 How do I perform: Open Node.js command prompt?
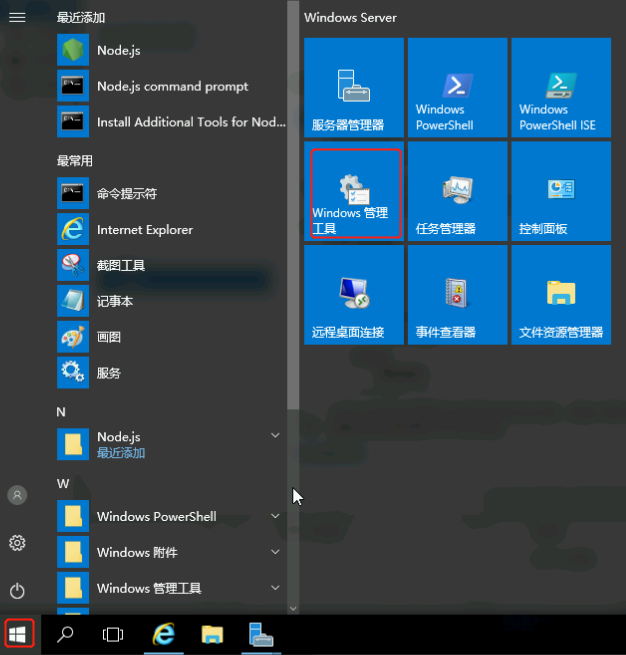pyautogui.click(x=171, y=86)
